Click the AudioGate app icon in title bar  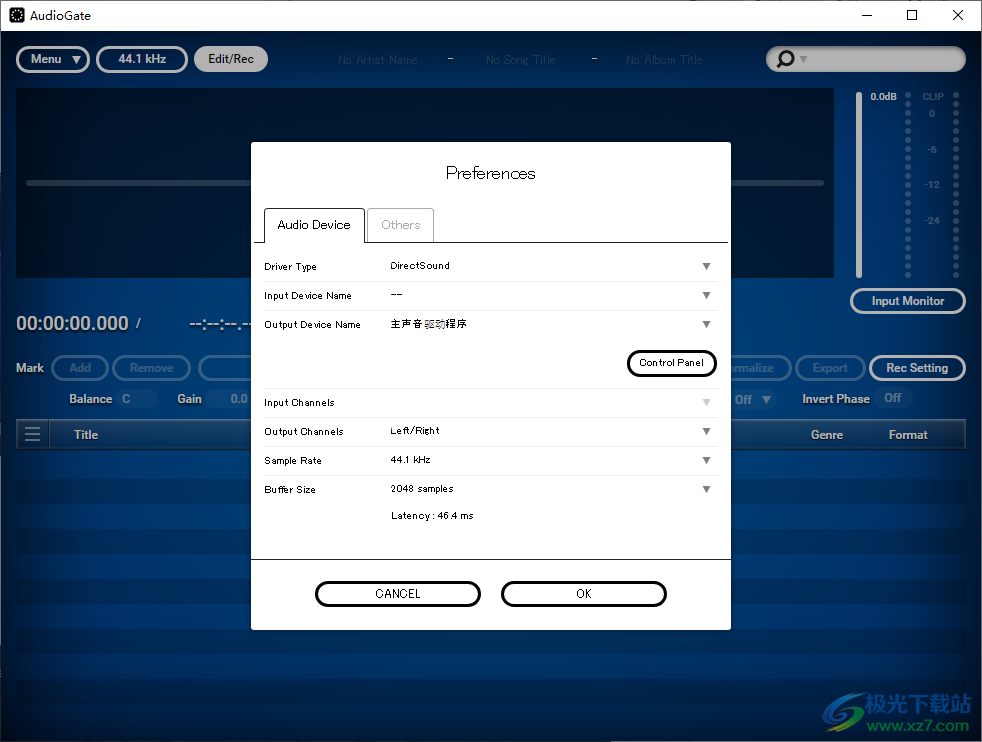(x=17, y=15)
